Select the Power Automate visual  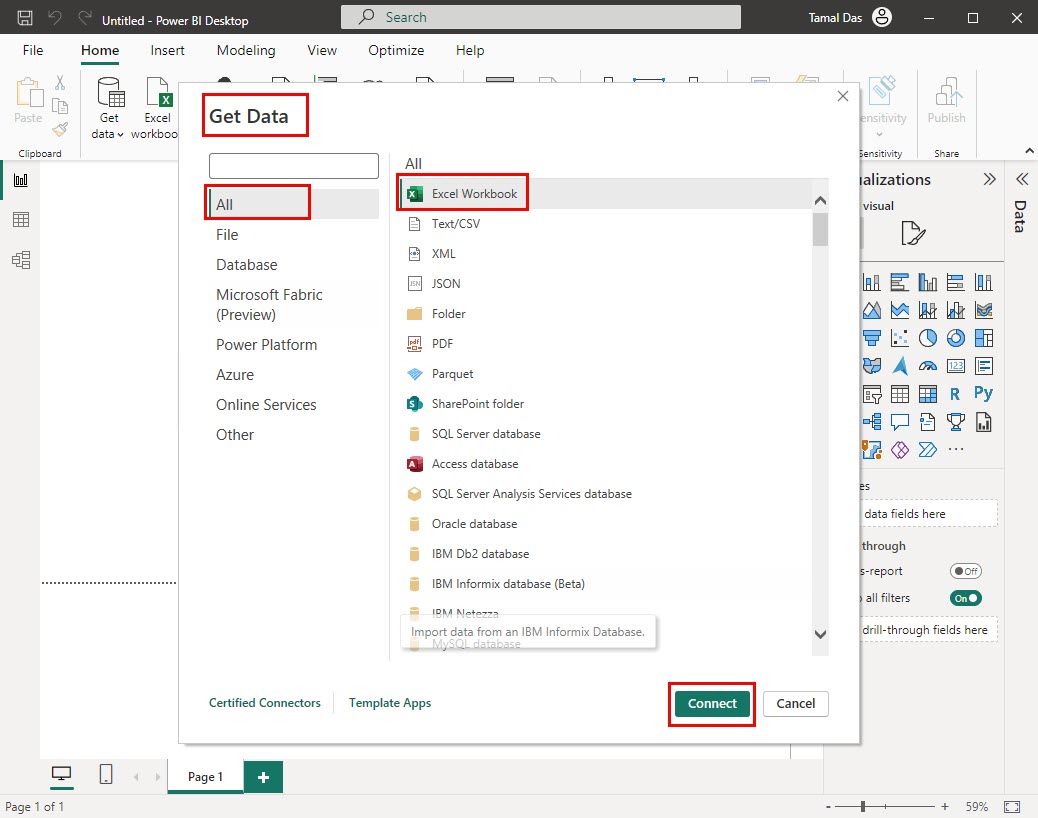click(927, 449)
